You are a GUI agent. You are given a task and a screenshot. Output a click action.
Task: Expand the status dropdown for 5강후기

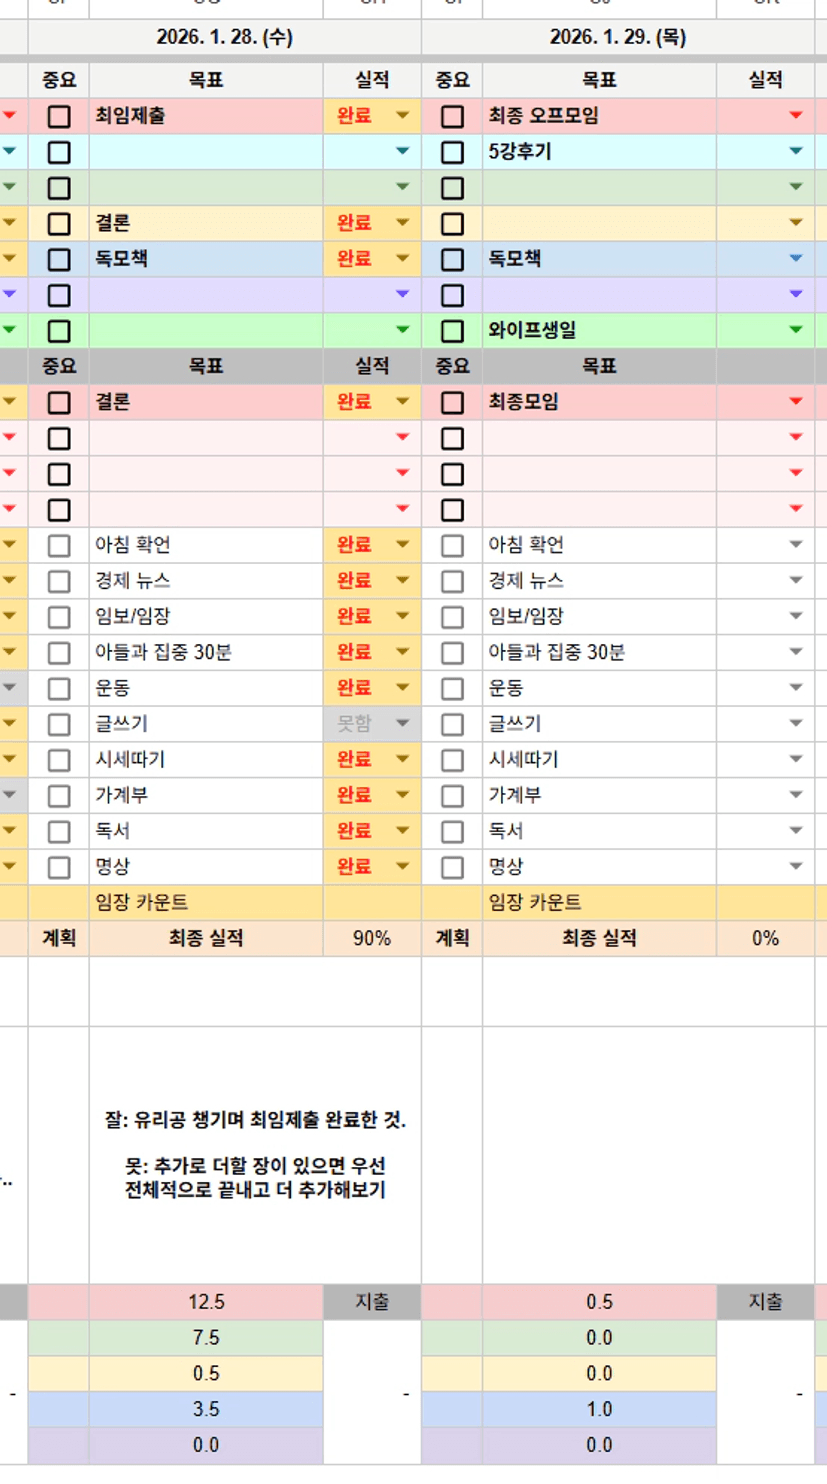coord(796,152)
